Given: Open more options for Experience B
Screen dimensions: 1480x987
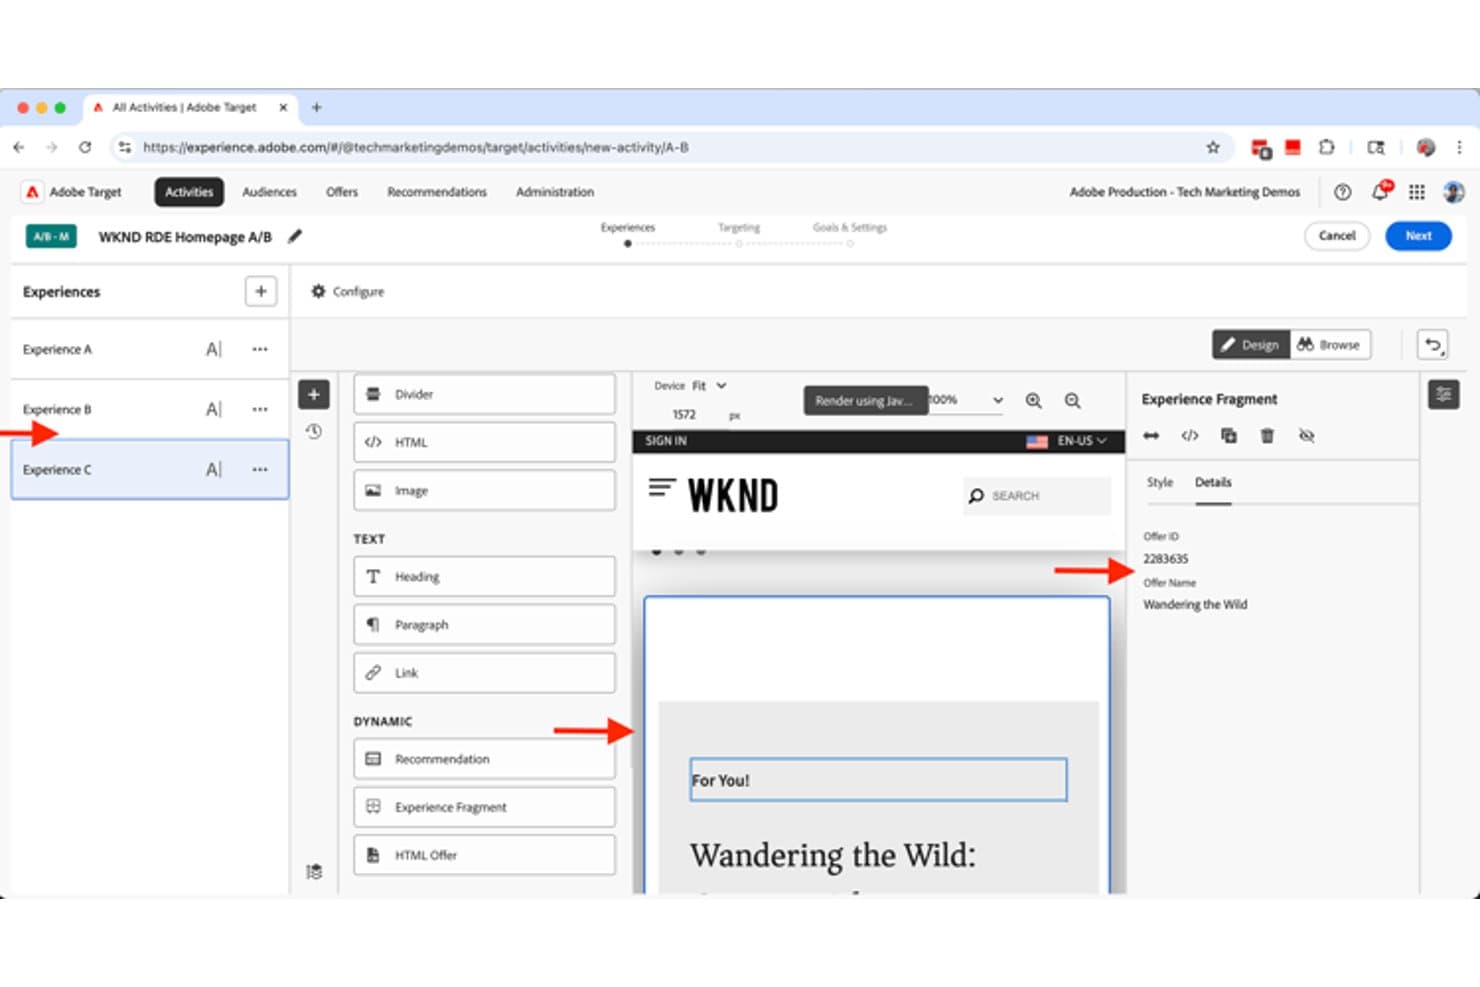Looking at the screenshot, I should (x=260, y=409).
